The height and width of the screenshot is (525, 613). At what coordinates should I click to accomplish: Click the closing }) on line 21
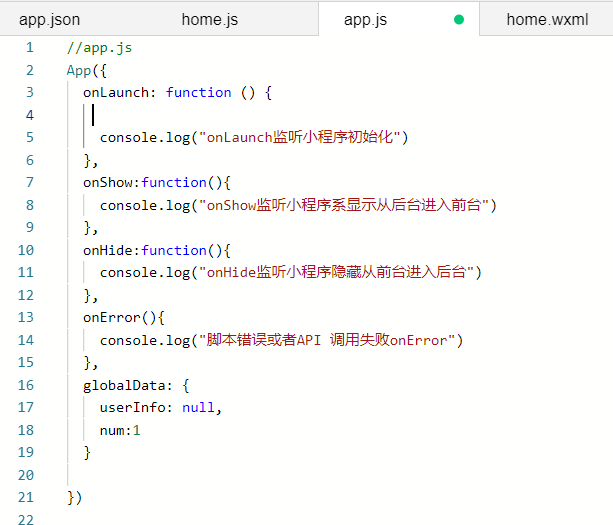coord(75,498)
